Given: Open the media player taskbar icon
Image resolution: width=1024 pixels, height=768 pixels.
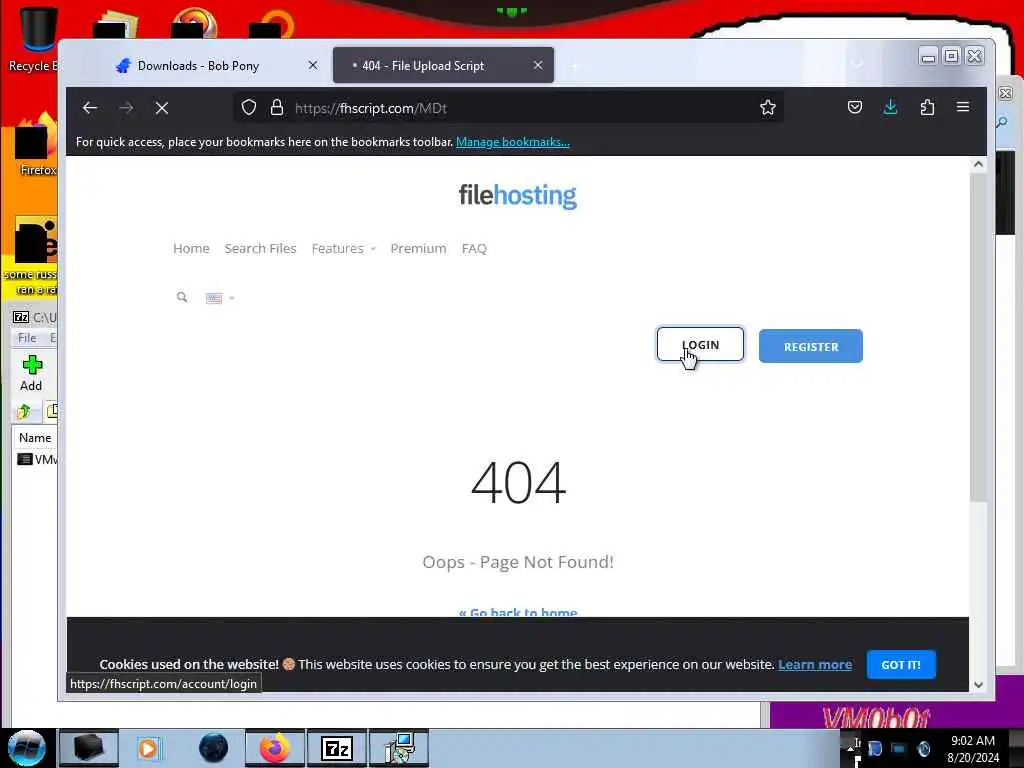Looking at the screenshot, I should click(x=148, y=748).
